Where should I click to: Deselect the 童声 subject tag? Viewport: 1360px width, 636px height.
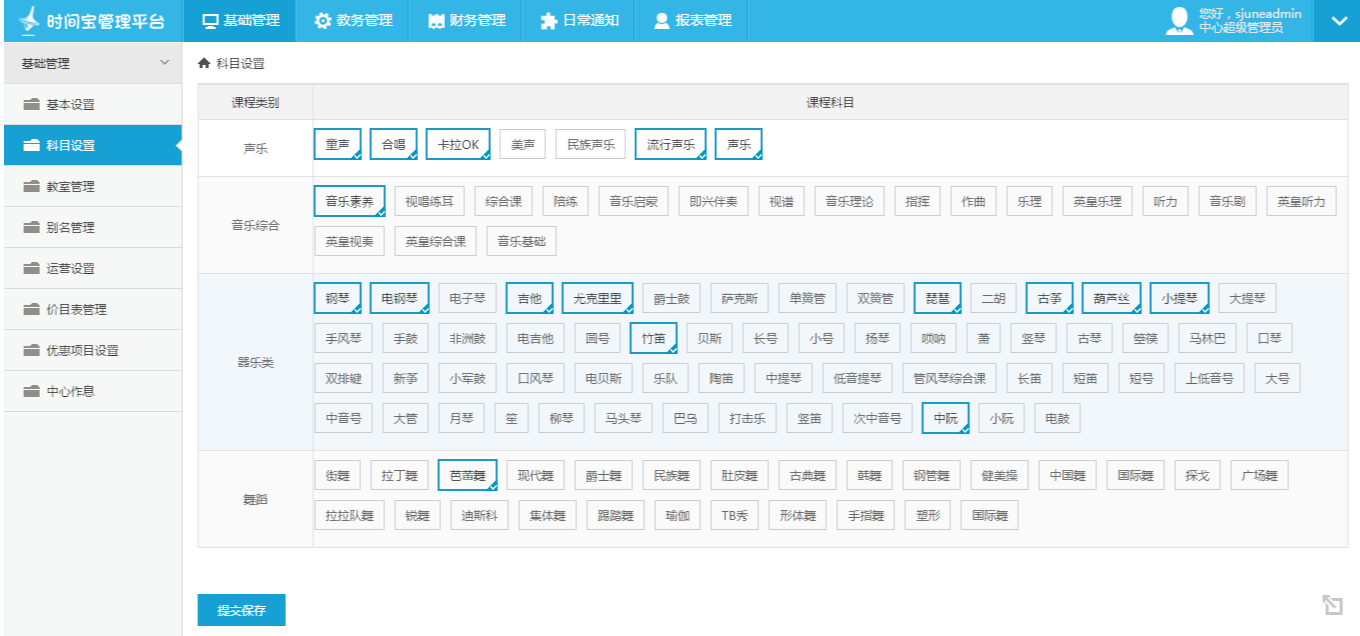(337, 144)
